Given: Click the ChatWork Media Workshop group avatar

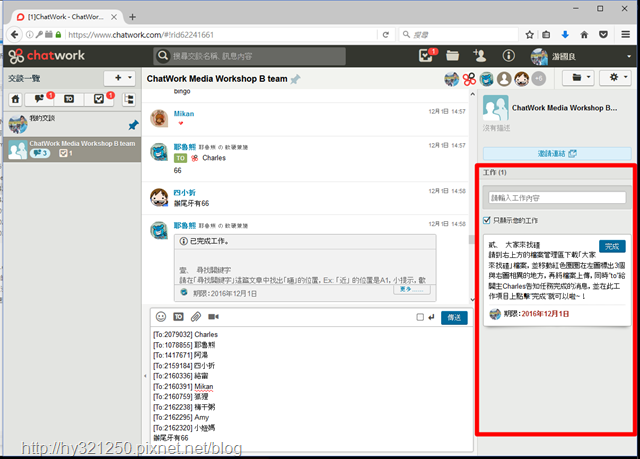Looking at the screenshot, I should pos(496,108).
